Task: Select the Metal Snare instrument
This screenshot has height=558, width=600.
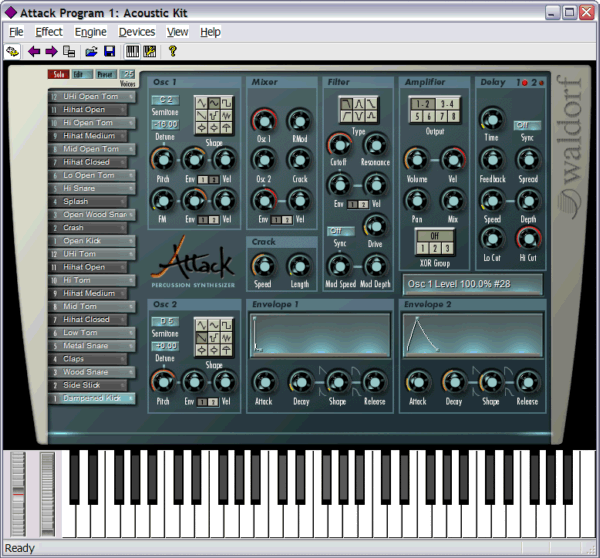Action: 92,346
